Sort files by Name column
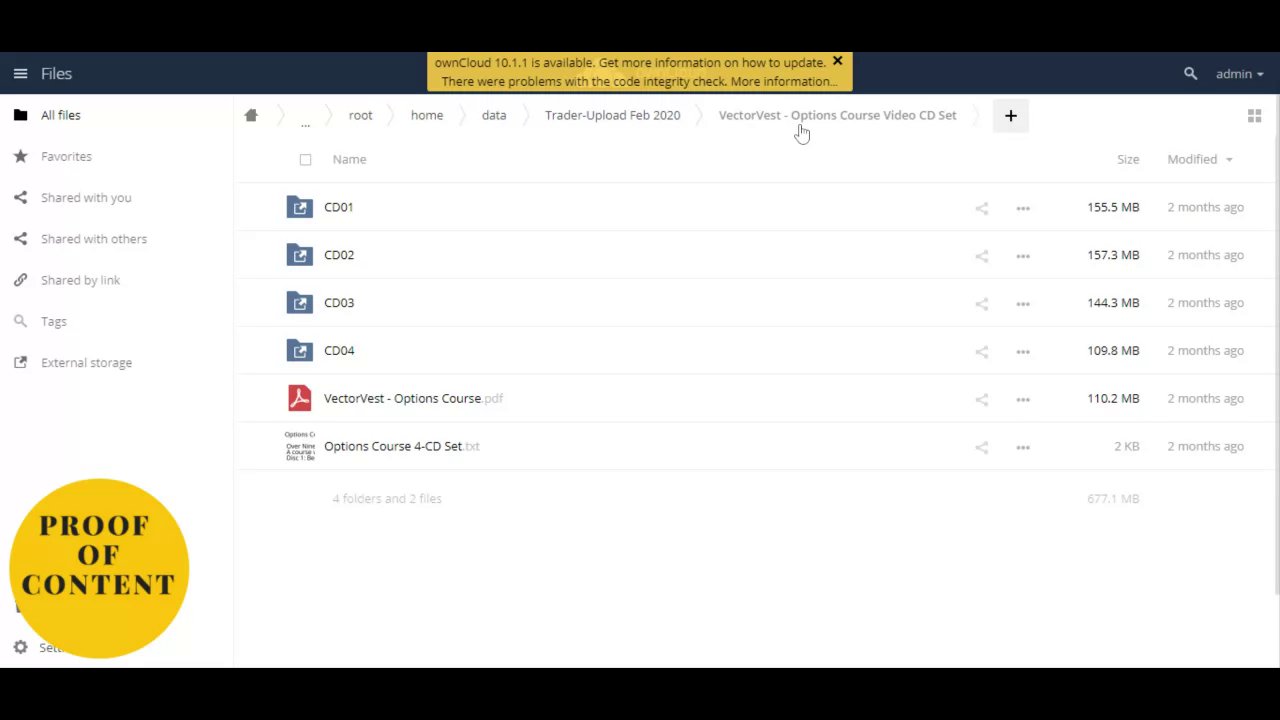 349,159
